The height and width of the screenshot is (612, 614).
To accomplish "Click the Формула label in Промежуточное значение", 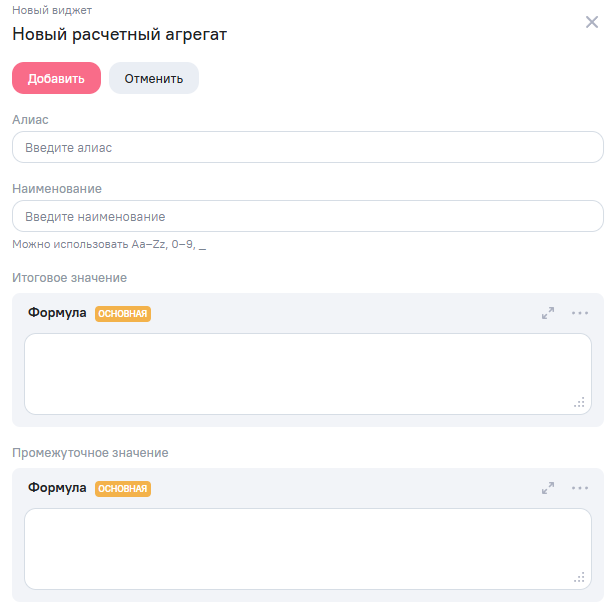I will tap(57, 488).
